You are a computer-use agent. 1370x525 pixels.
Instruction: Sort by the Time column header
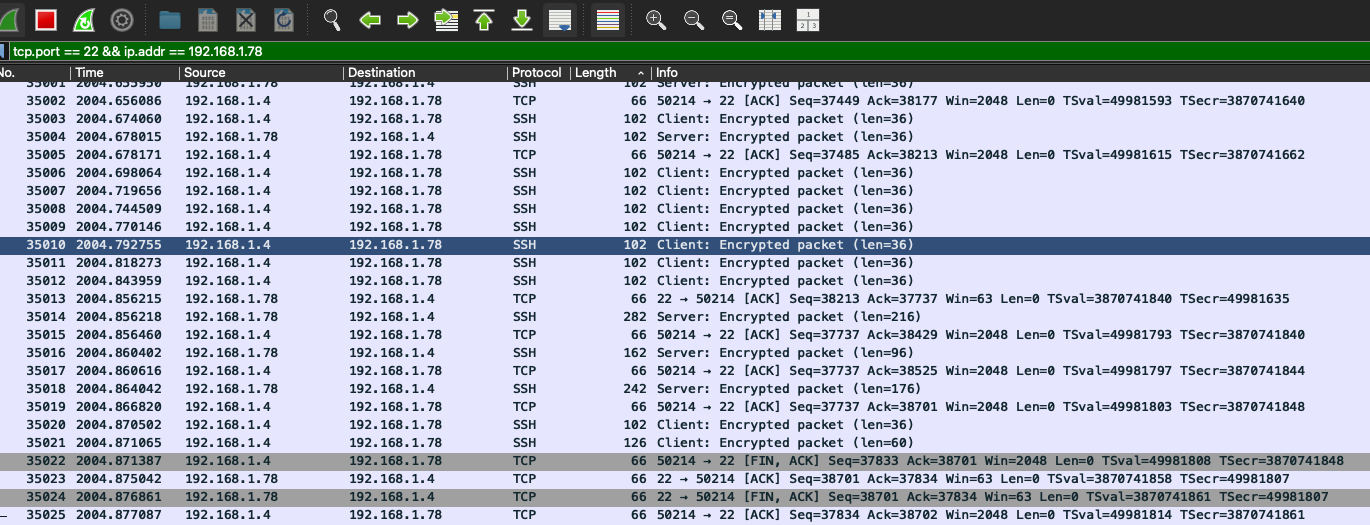tap(125, 73)
